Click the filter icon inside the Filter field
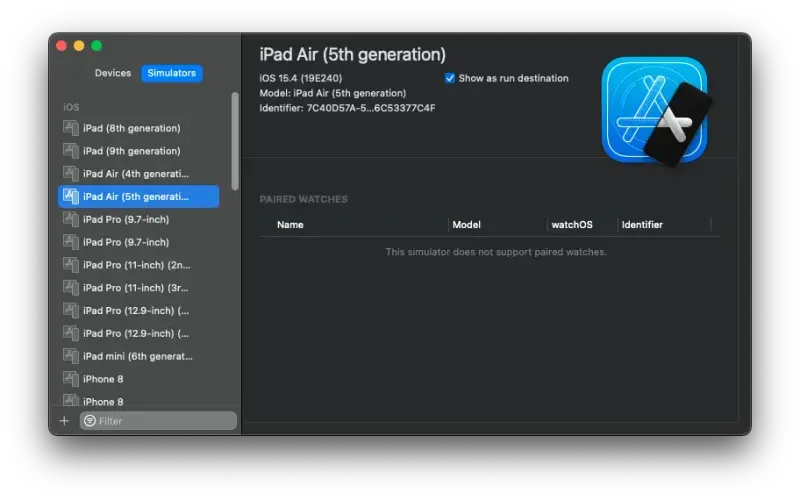The image size is (800, 500). click(90, 421)
